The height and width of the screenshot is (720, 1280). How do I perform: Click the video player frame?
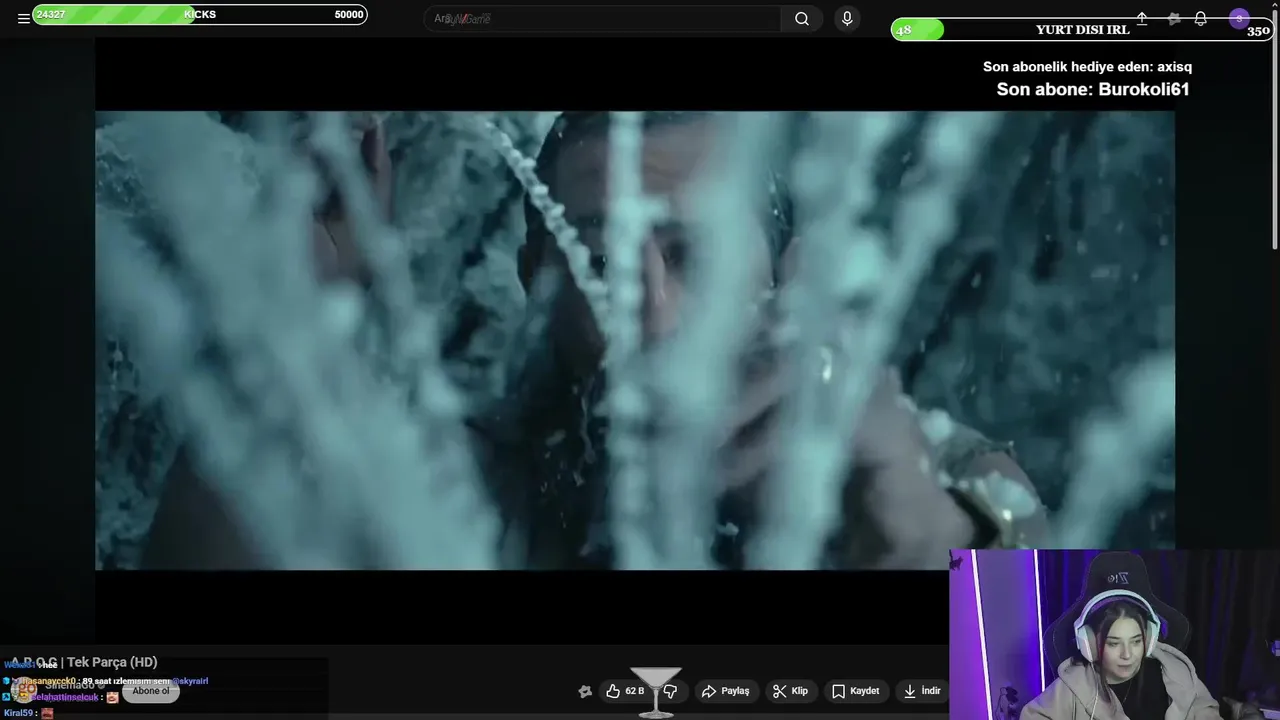(x=635, y=340)
